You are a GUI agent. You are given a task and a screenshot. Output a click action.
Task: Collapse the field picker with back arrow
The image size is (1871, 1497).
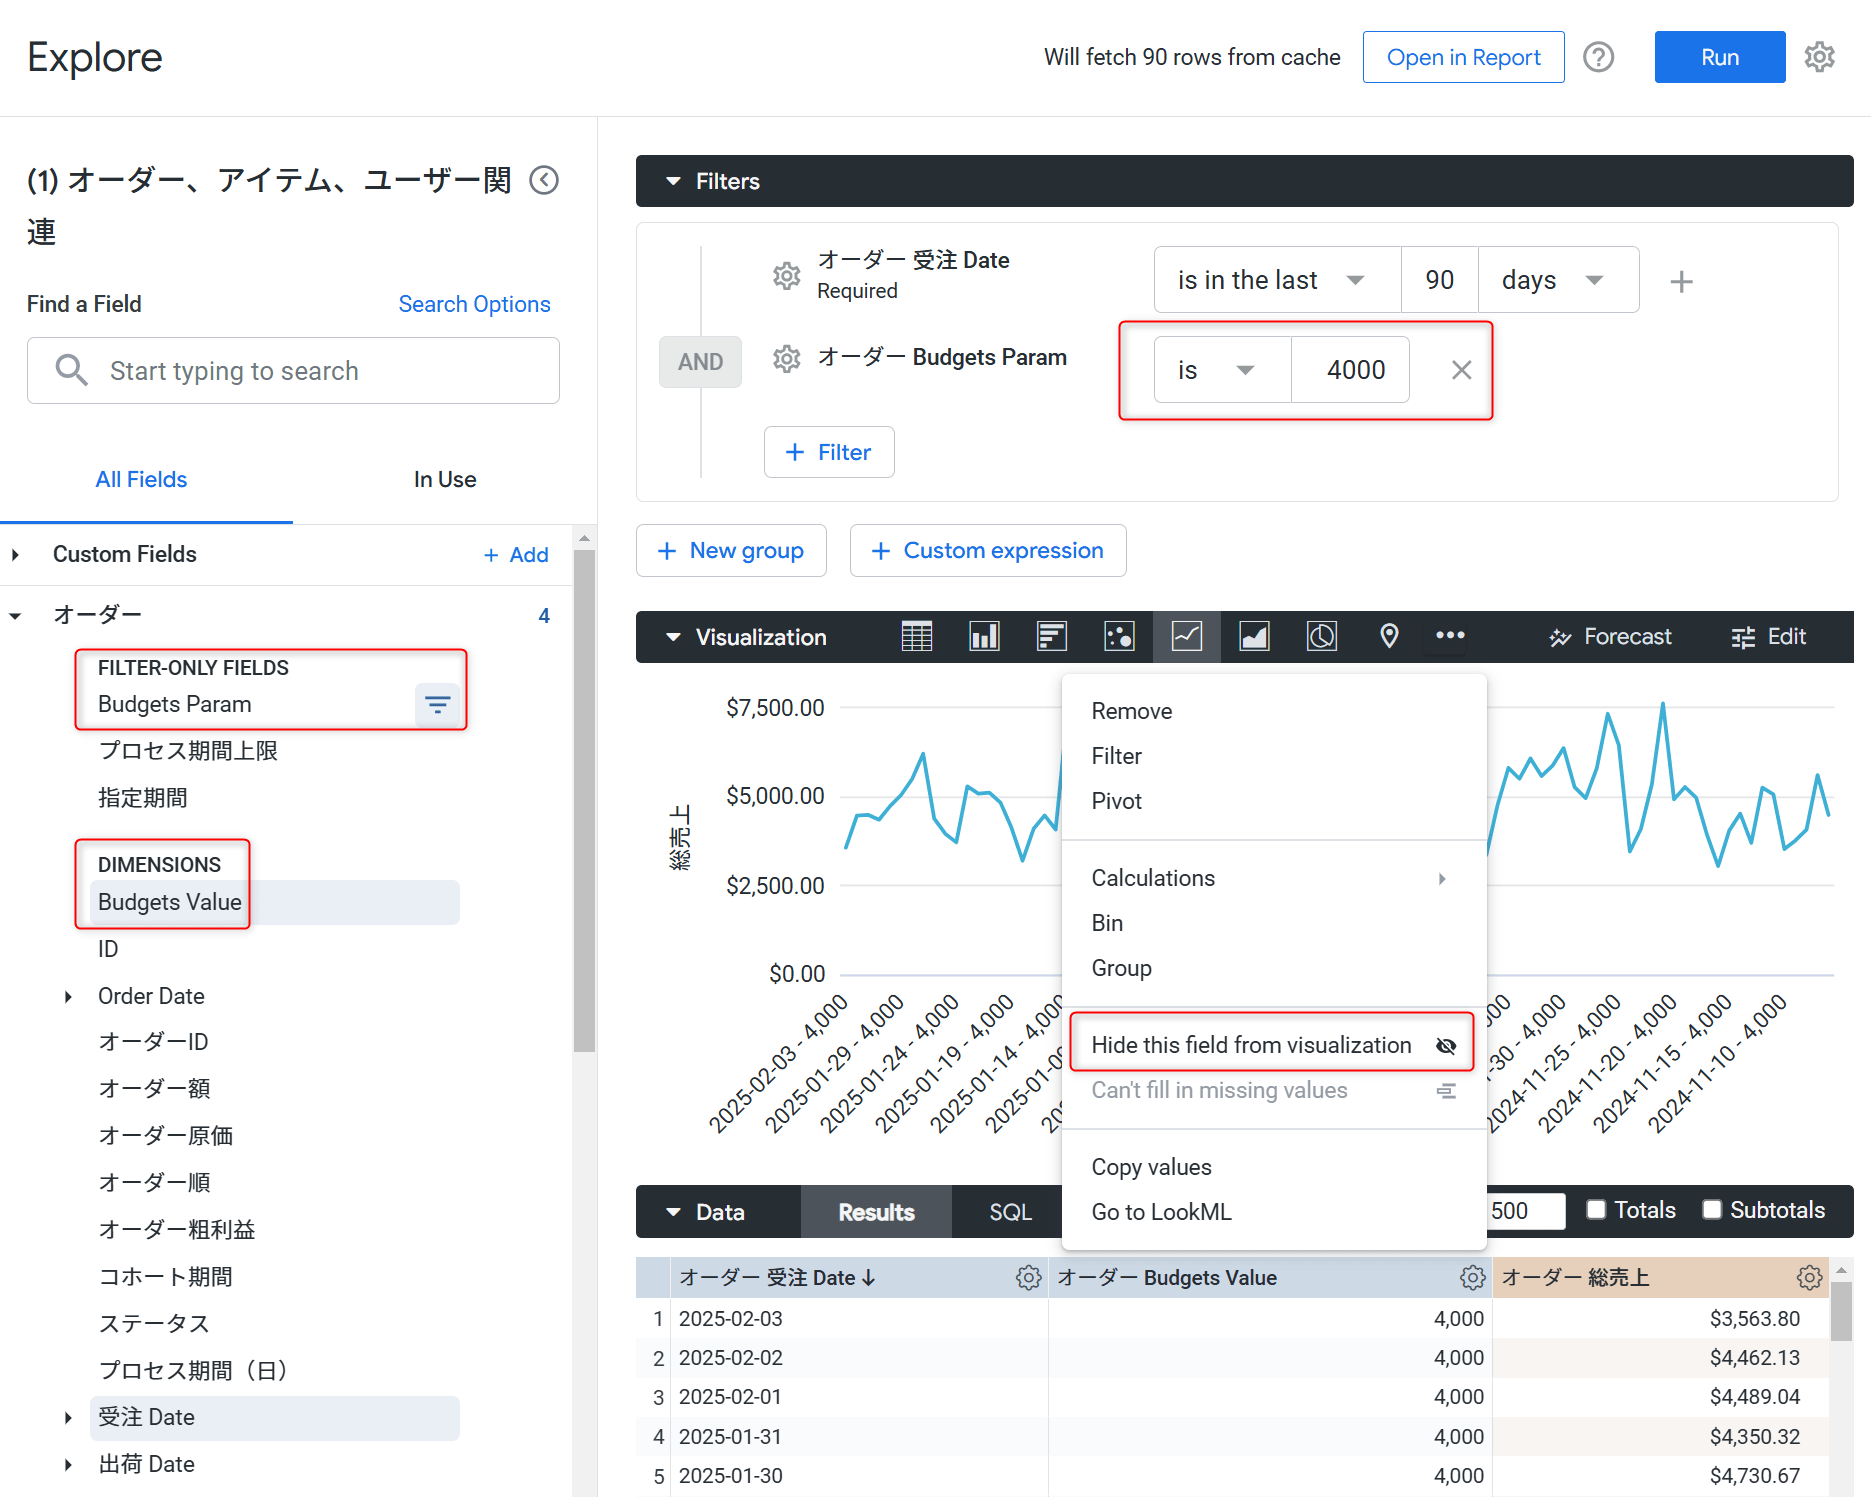coord(544,180)
